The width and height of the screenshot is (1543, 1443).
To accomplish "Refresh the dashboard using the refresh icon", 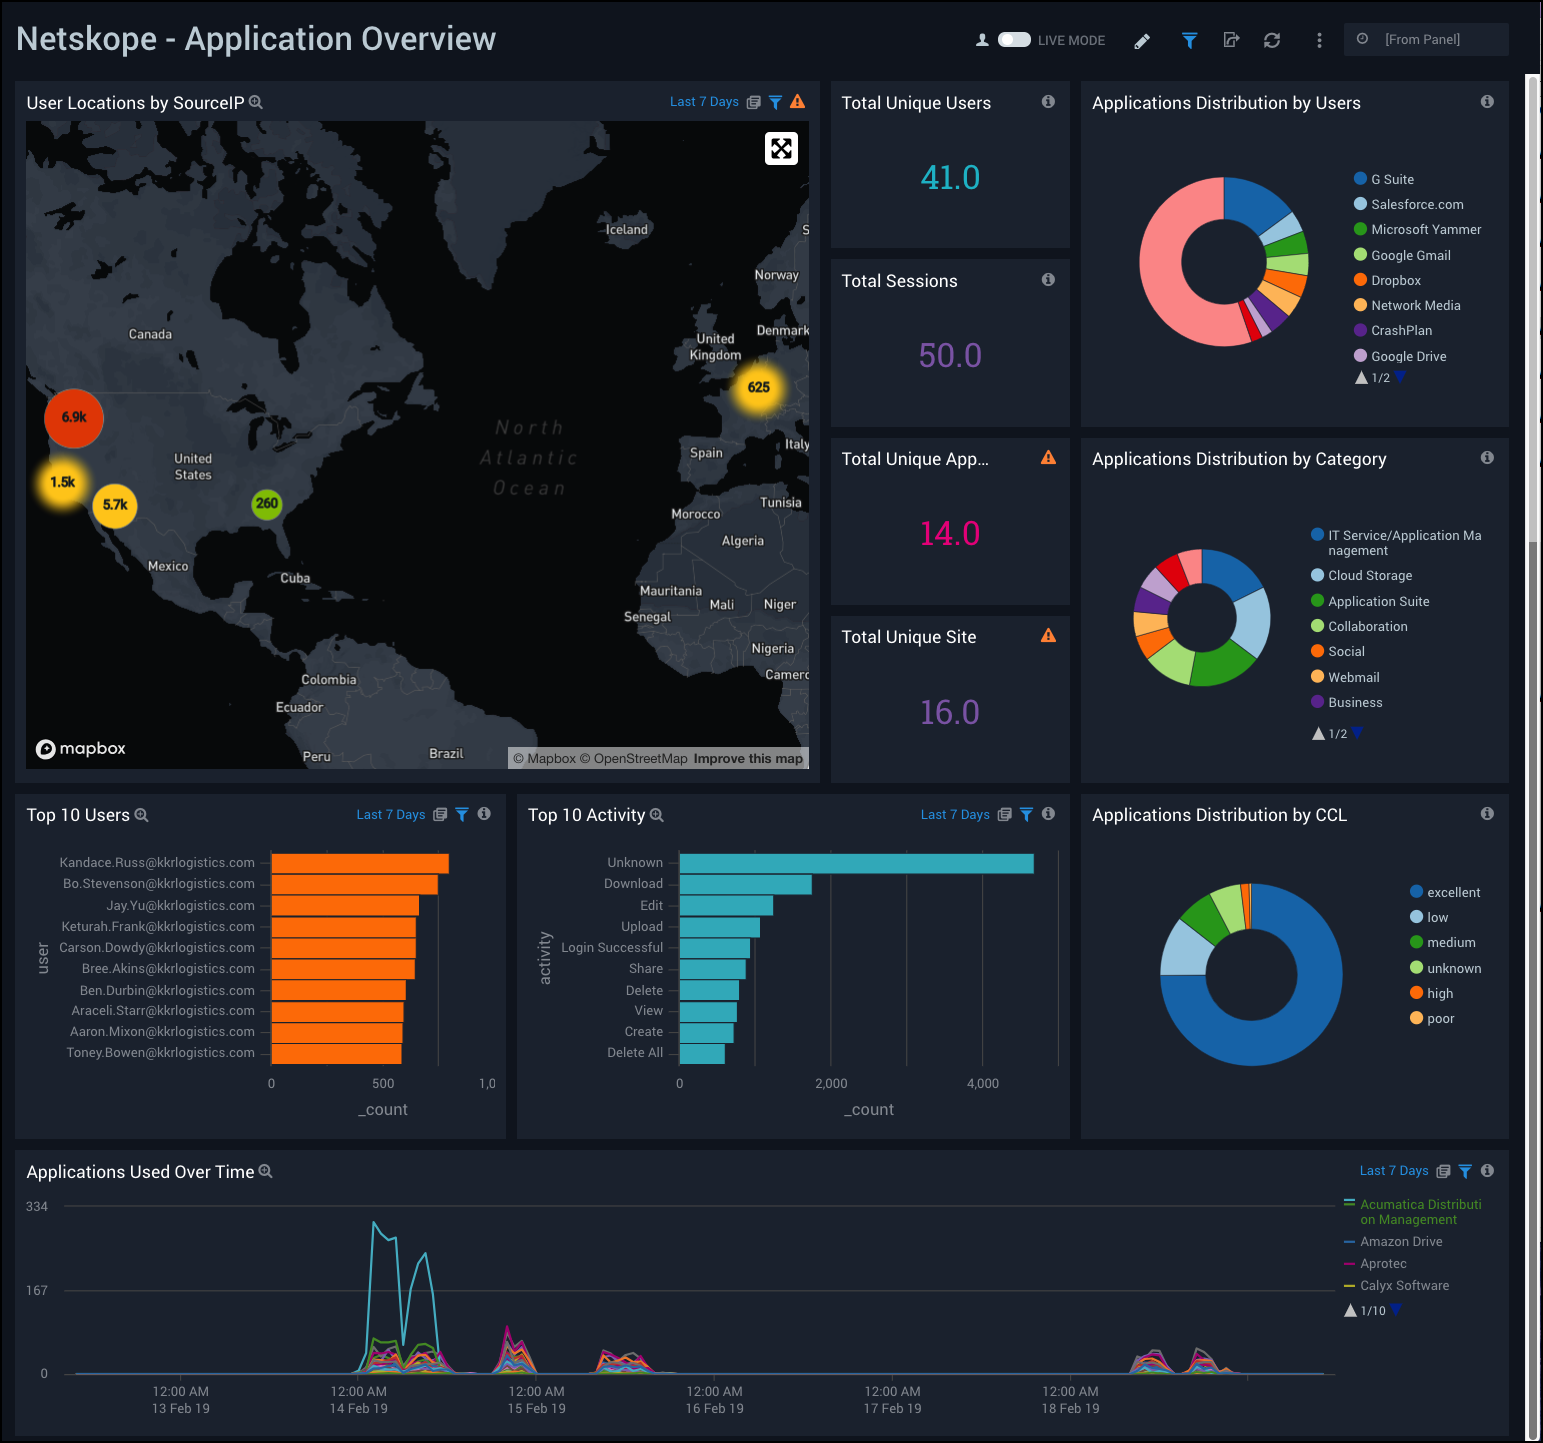I will point(1271,40).
